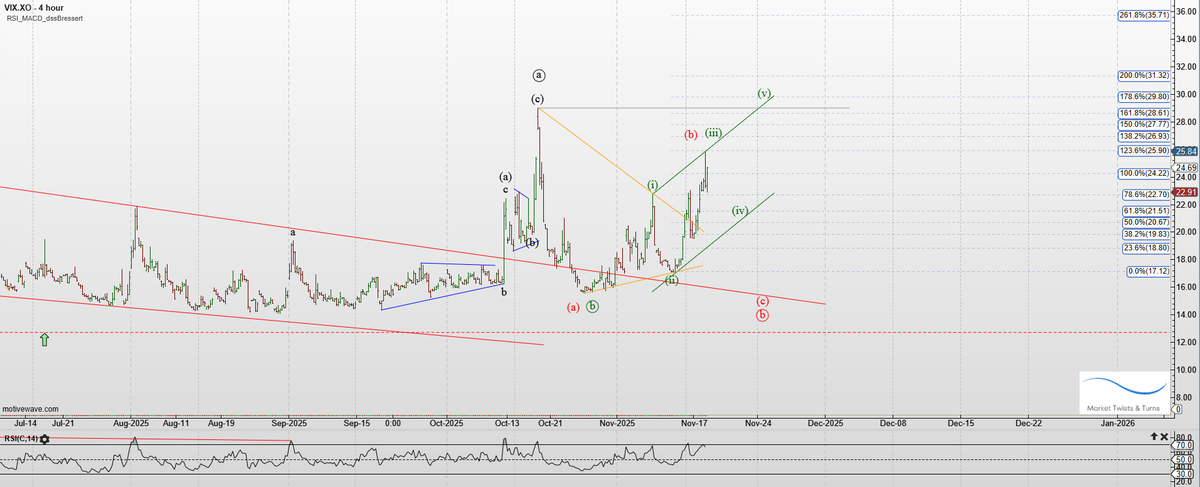The image size is (1200, 487).
Task: Click the VIX.XO - 4 hour chart title
Action: coord(36,8)
